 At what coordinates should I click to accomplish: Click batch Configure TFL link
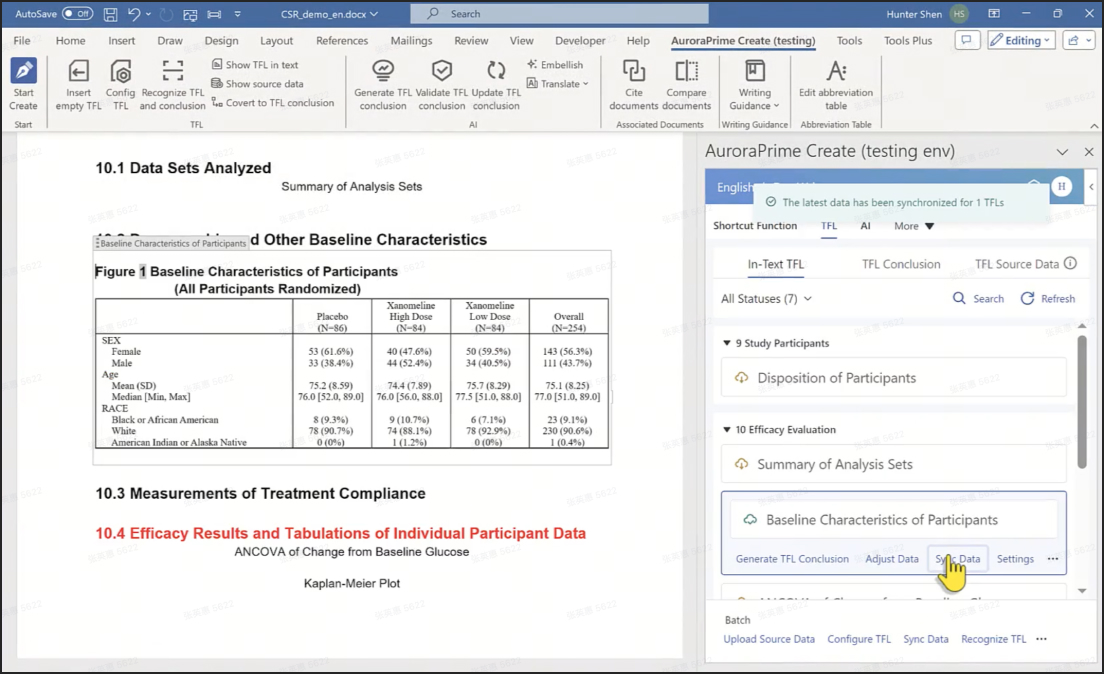coord(859,639)
